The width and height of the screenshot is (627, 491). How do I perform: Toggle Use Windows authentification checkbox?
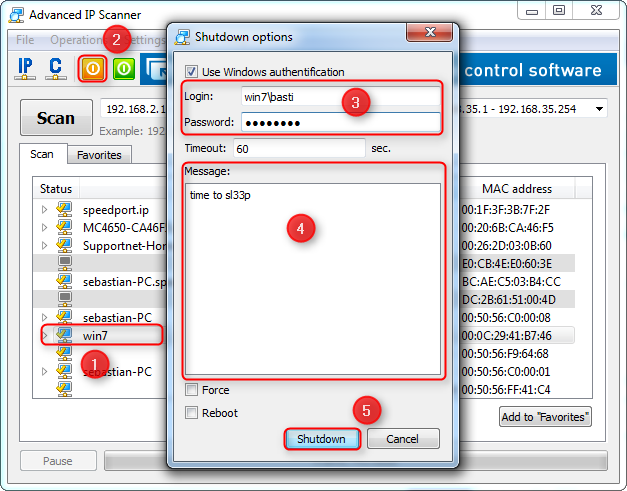pos(191,72)
